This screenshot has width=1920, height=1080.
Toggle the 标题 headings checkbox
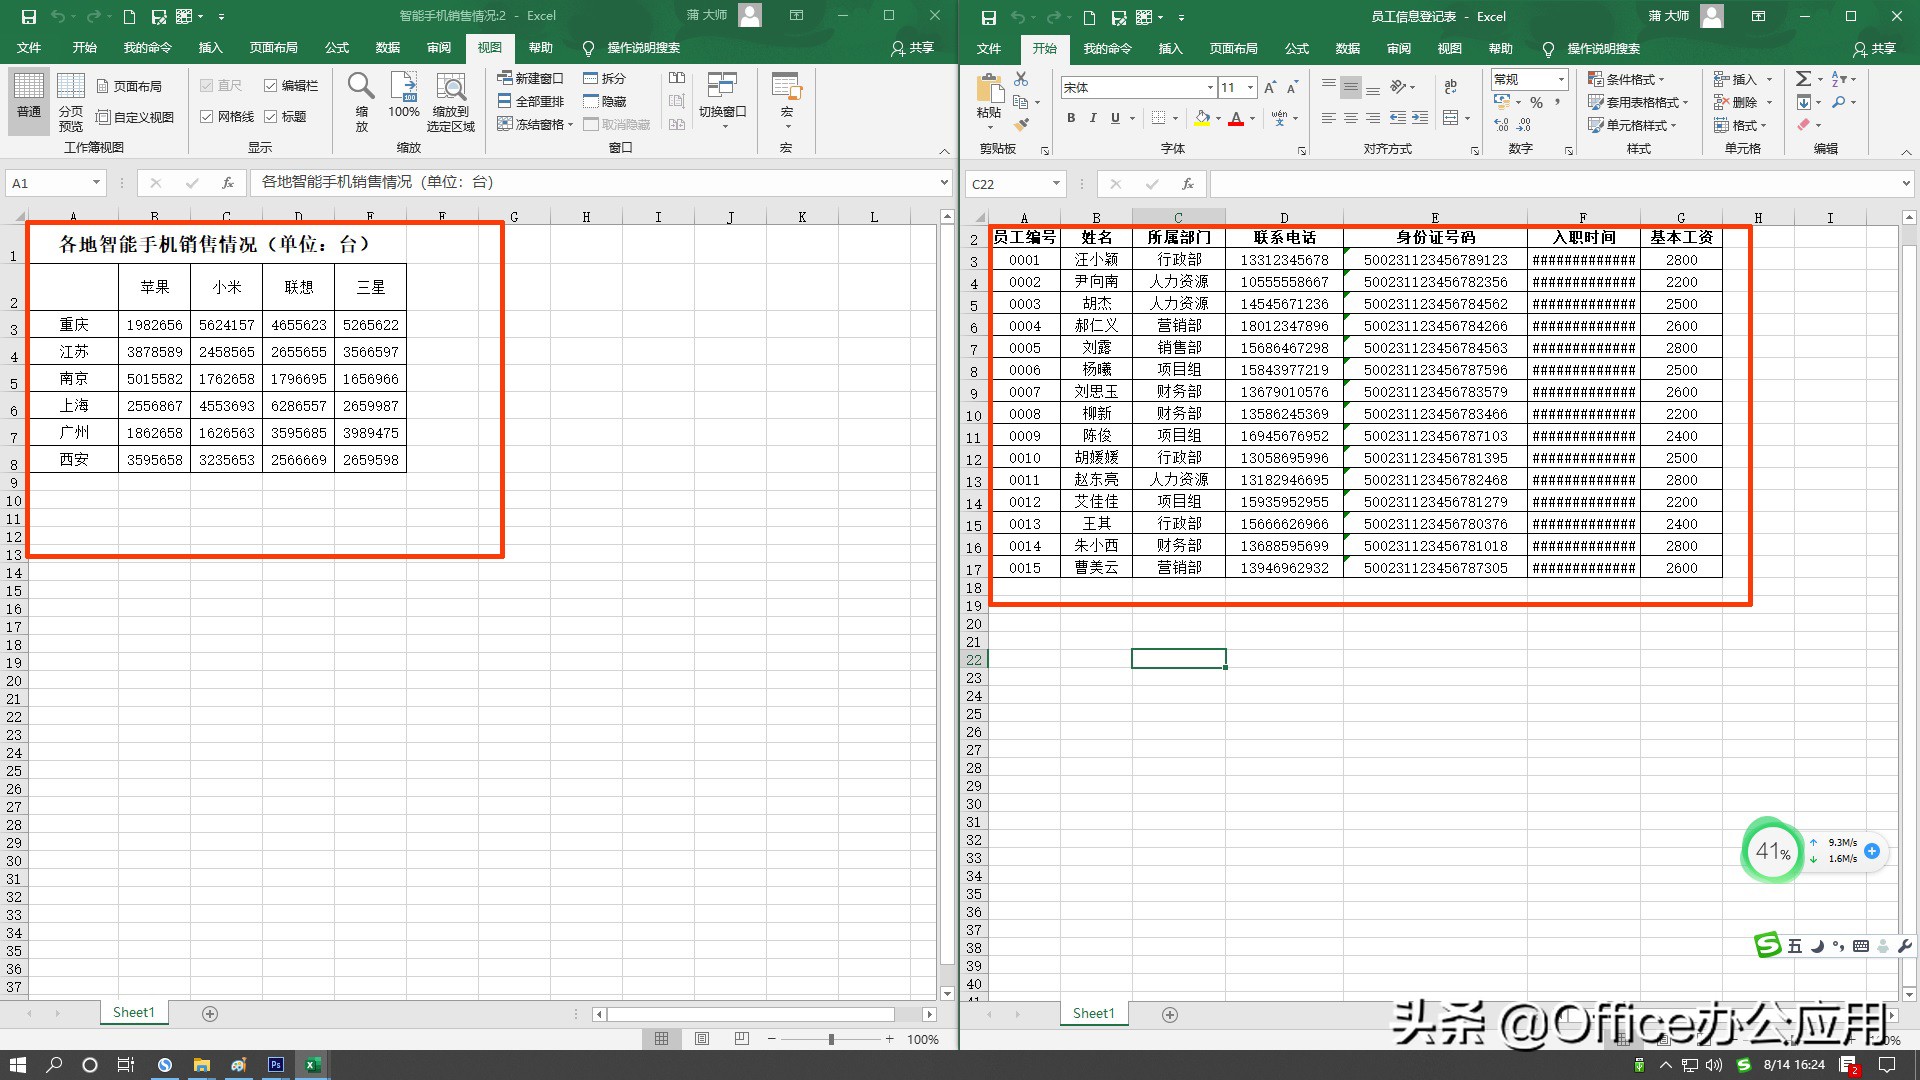pos(271,116)
